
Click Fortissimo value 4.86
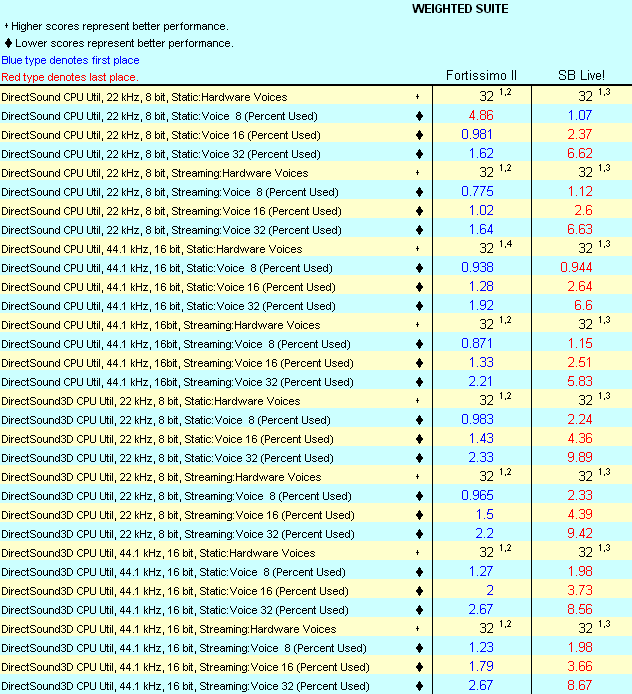coord(481,116)
